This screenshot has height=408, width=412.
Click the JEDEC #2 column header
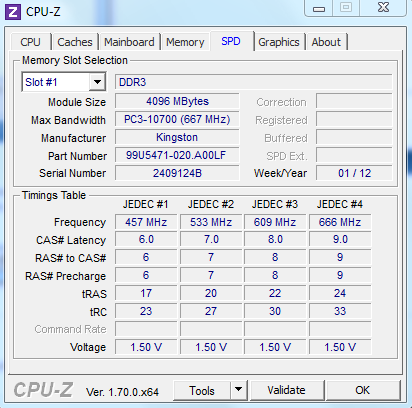(x=211, y=204)
